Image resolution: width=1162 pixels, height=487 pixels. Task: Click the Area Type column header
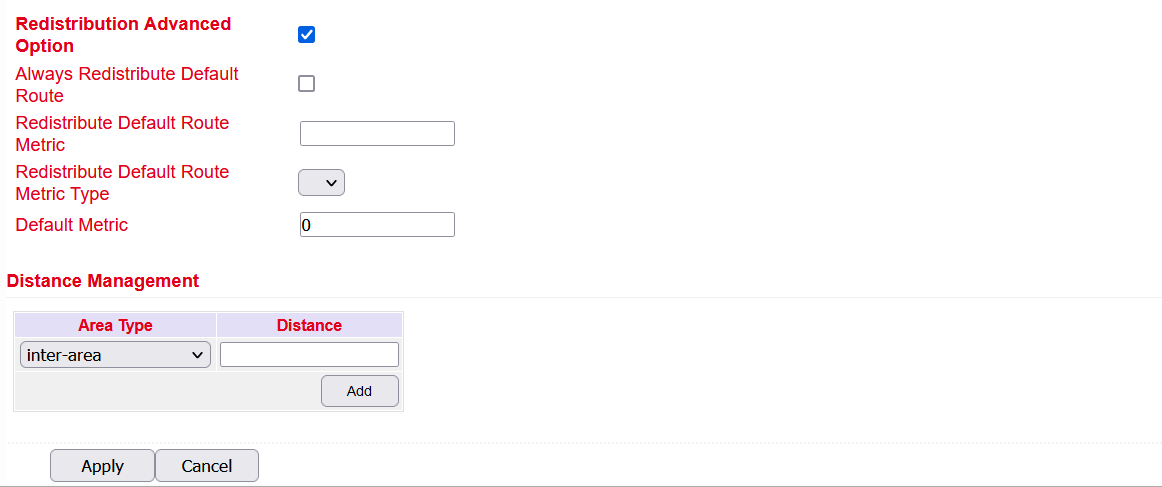pos(116,325)
